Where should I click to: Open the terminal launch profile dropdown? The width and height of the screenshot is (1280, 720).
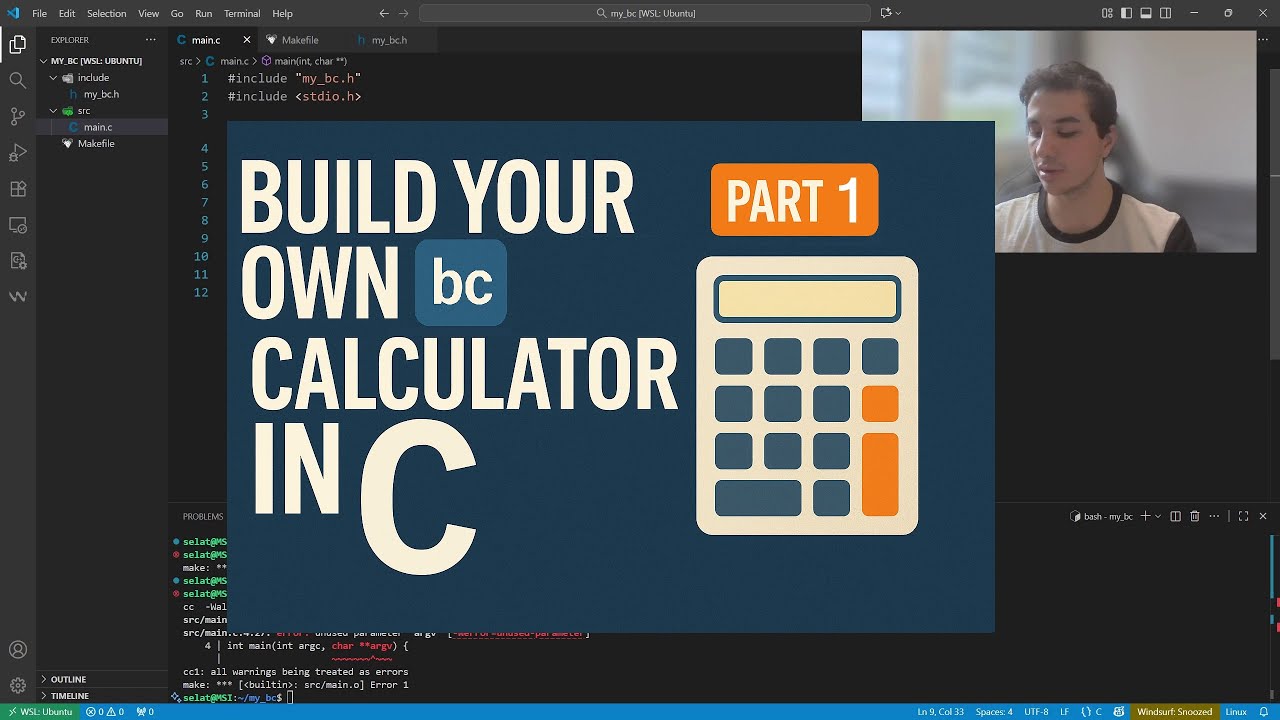(x=1158, y=516)
